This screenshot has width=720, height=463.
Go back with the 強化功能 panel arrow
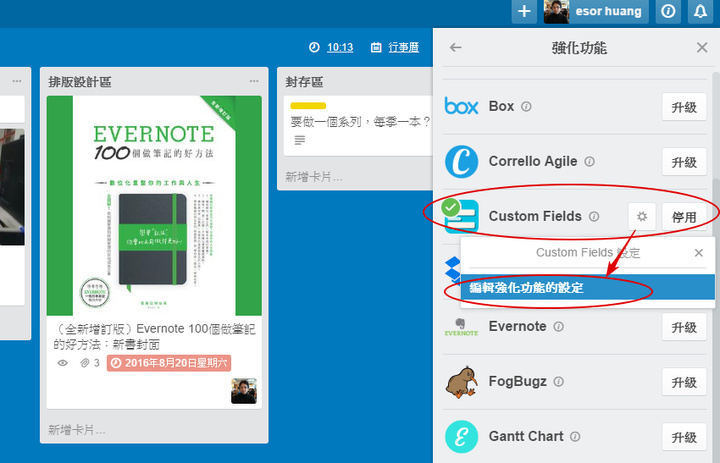tap(456, 47)
